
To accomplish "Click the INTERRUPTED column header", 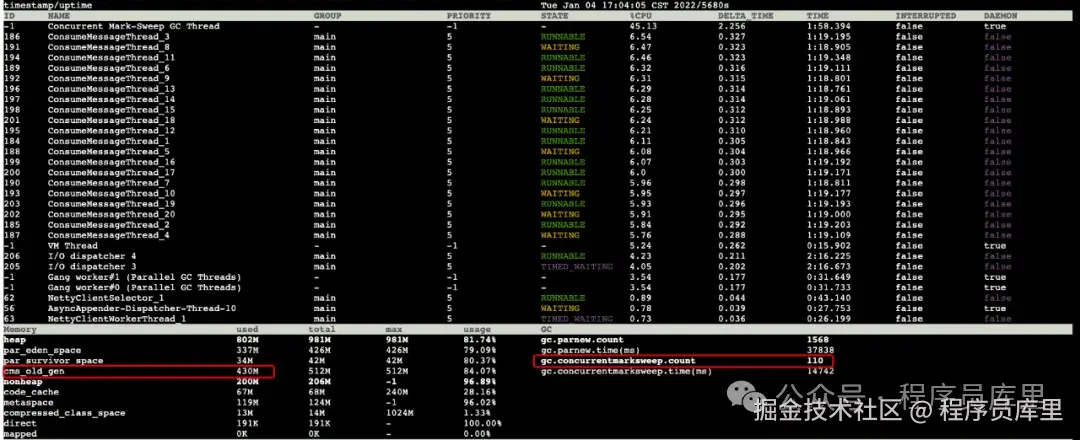I will 926,15.
